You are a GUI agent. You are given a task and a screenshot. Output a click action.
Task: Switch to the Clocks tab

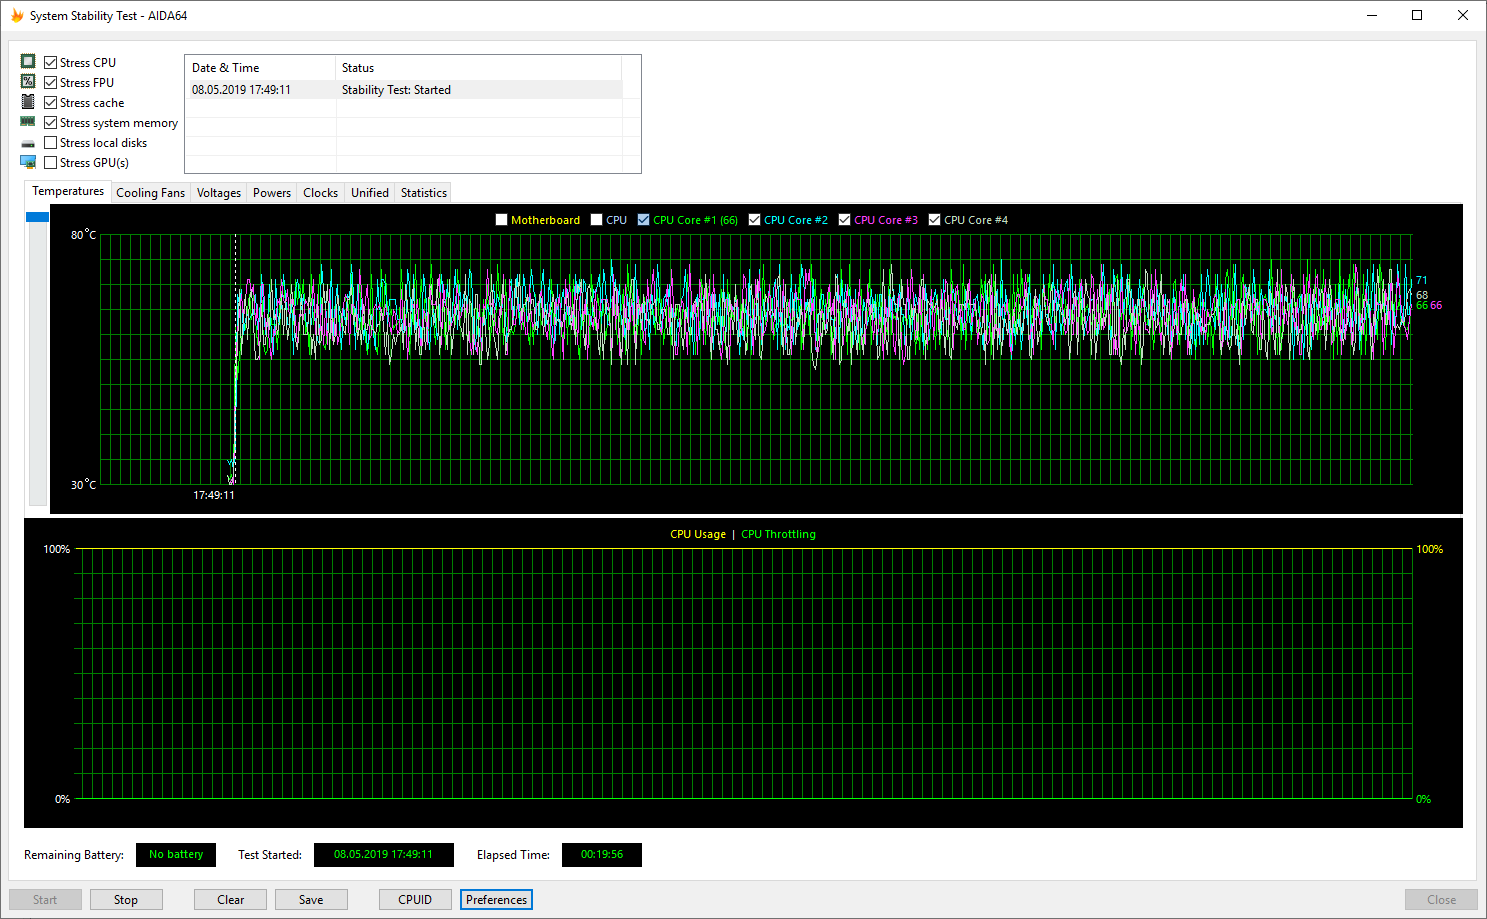[x=320, y=193]
